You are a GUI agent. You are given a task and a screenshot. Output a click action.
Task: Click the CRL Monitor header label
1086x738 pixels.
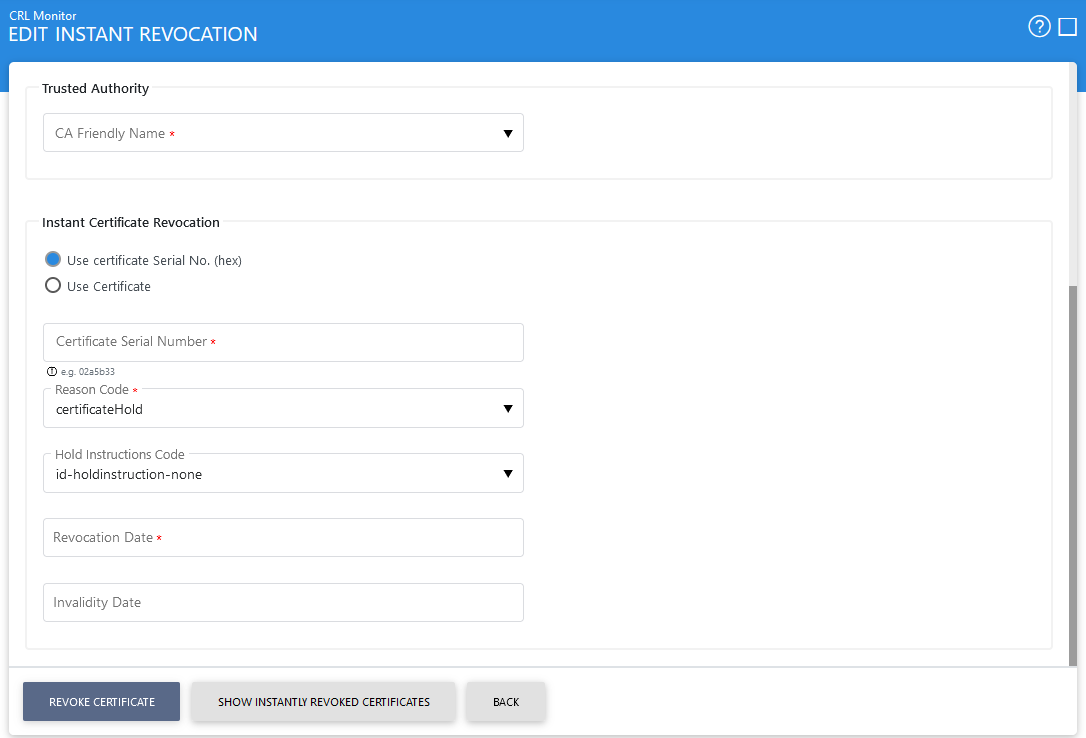tap(43, 15)
